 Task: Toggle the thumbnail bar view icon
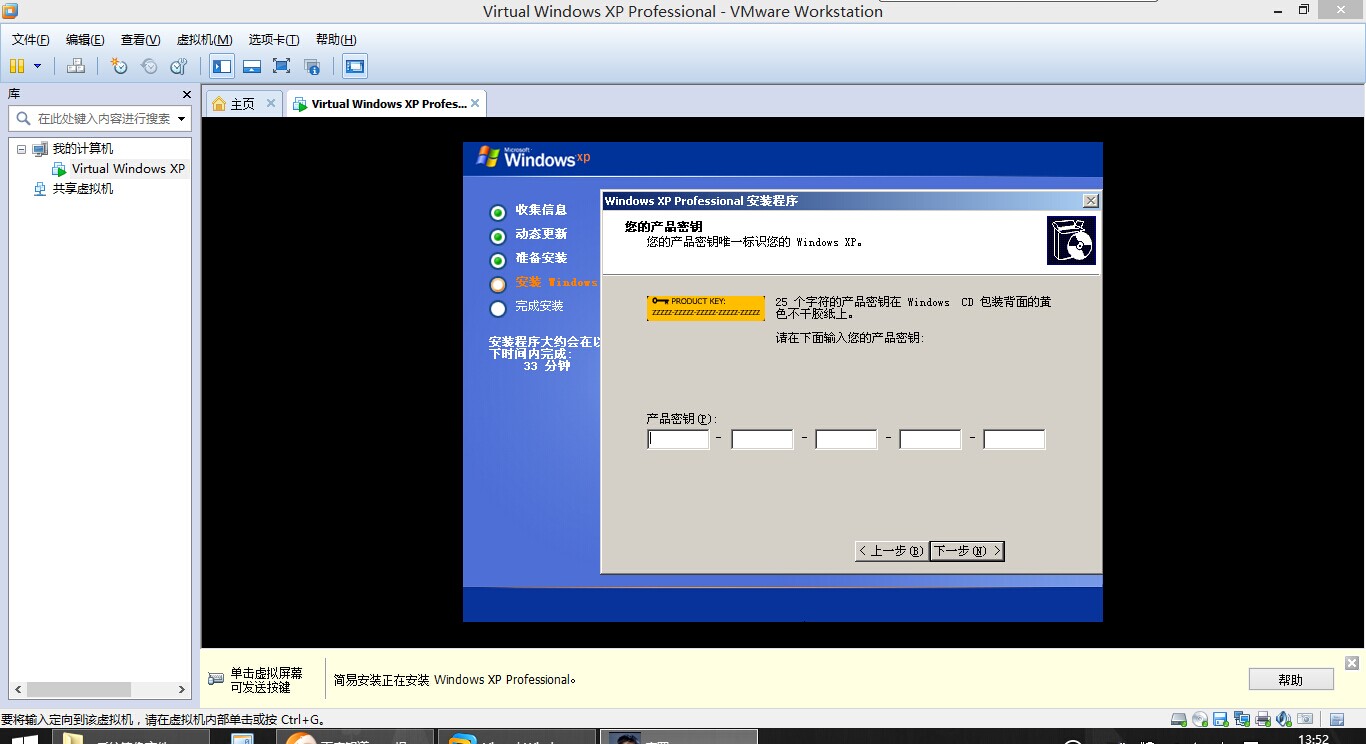pyautogui.click(x=252, y=66)
